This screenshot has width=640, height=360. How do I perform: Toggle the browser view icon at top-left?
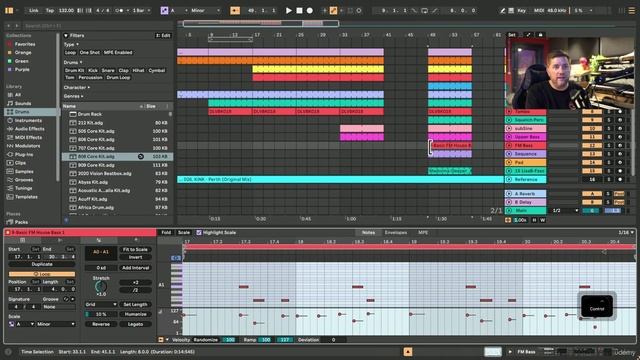coord(9,10)
